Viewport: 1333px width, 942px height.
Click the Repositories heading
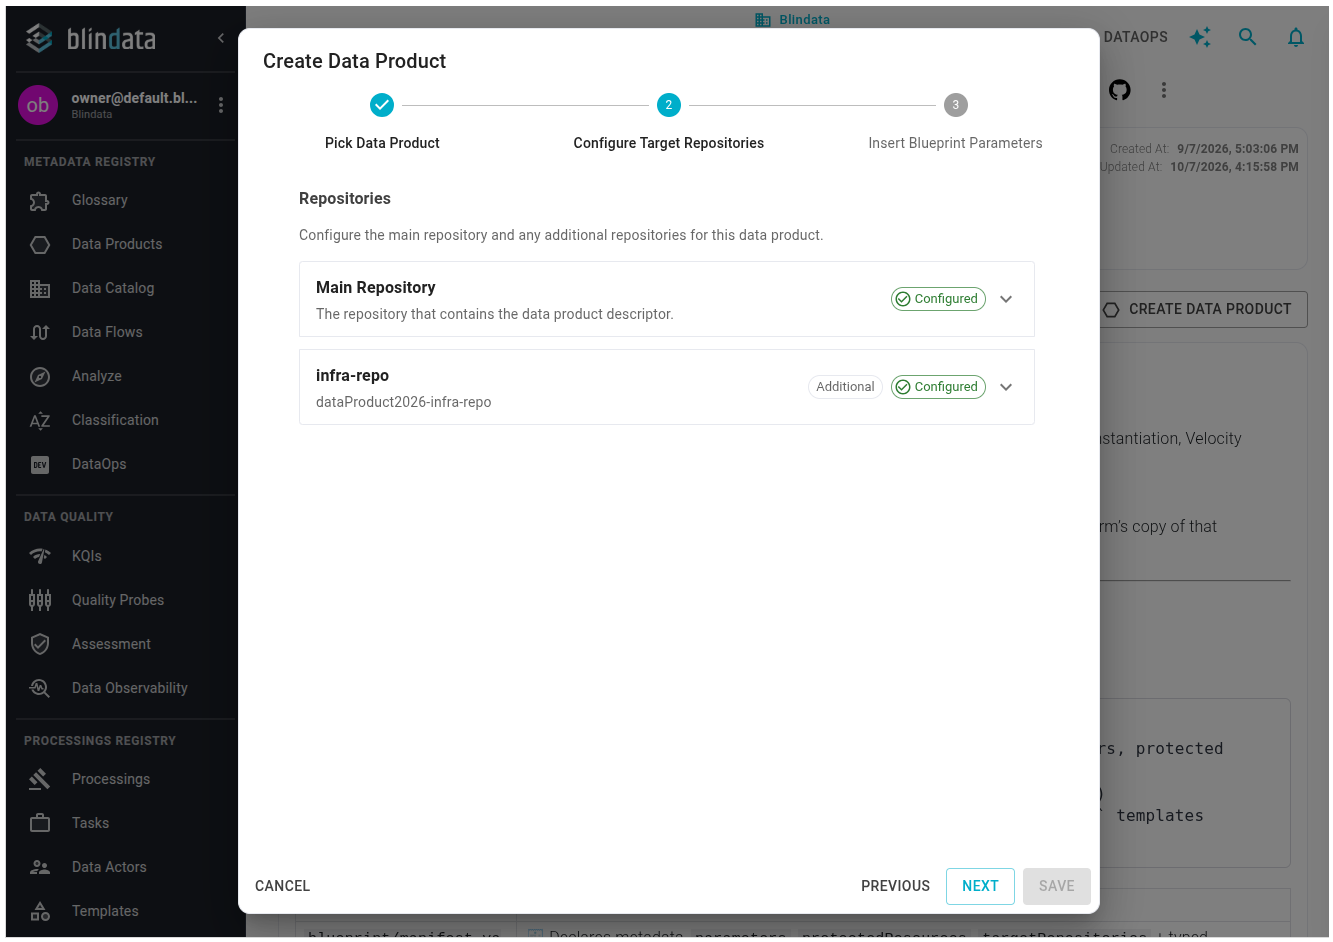pos(345,199)
